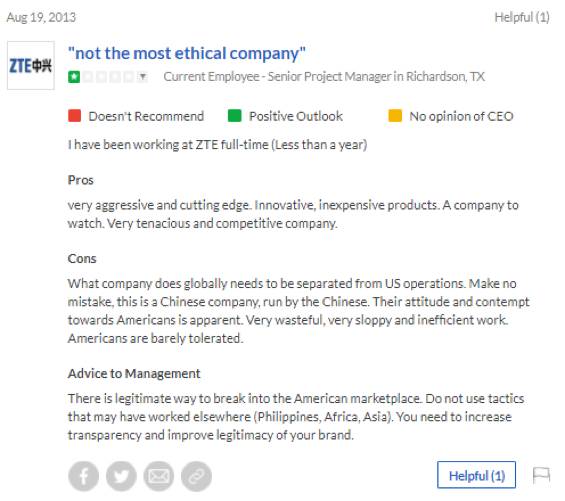The image size is (565, 501).
Task: Click the Pros section heading
Action: coord(81,180)
